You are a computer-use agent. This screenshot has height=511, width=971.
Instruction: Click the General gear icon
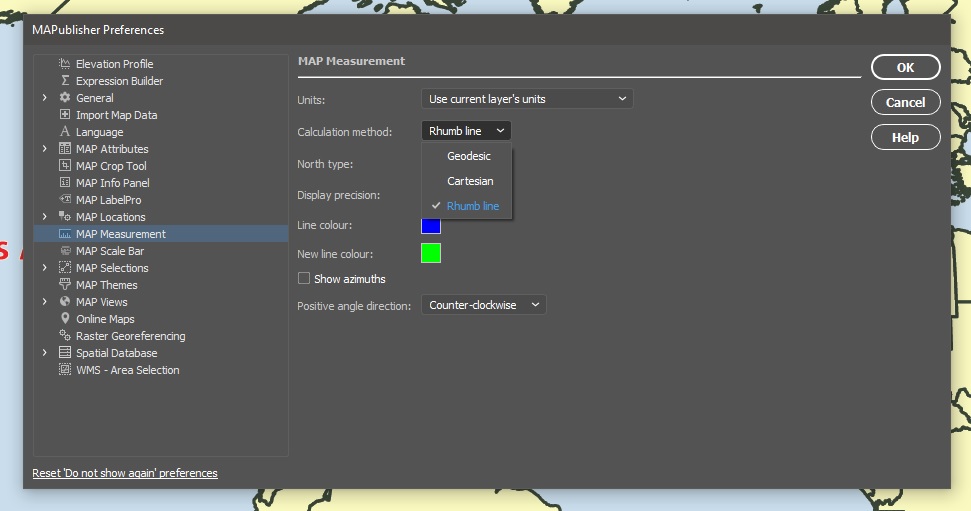tap(64, 97)
